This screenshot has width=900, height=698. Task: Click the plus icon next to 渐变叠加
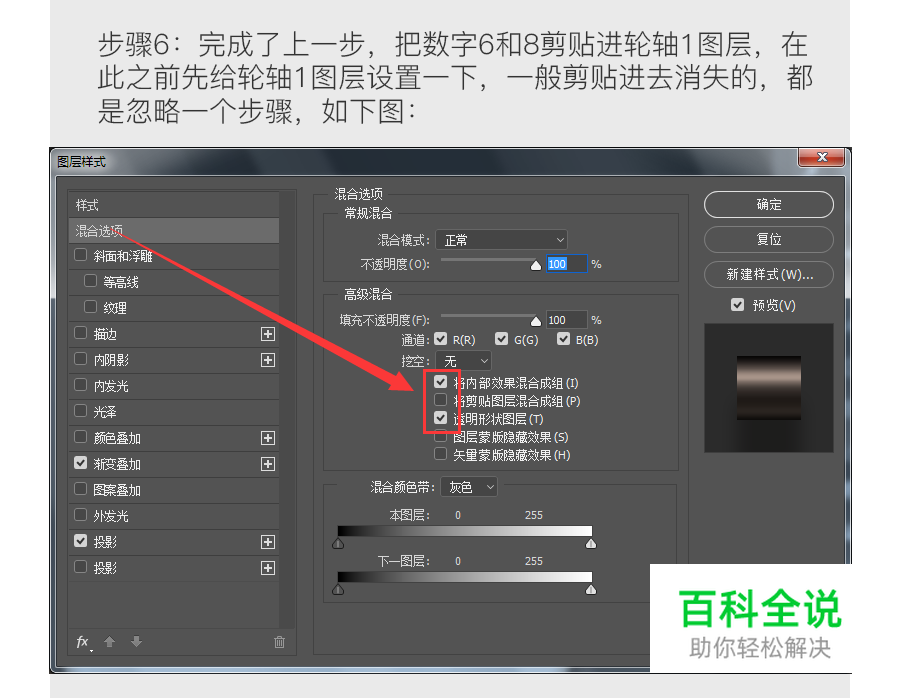[x=268, y=463]
